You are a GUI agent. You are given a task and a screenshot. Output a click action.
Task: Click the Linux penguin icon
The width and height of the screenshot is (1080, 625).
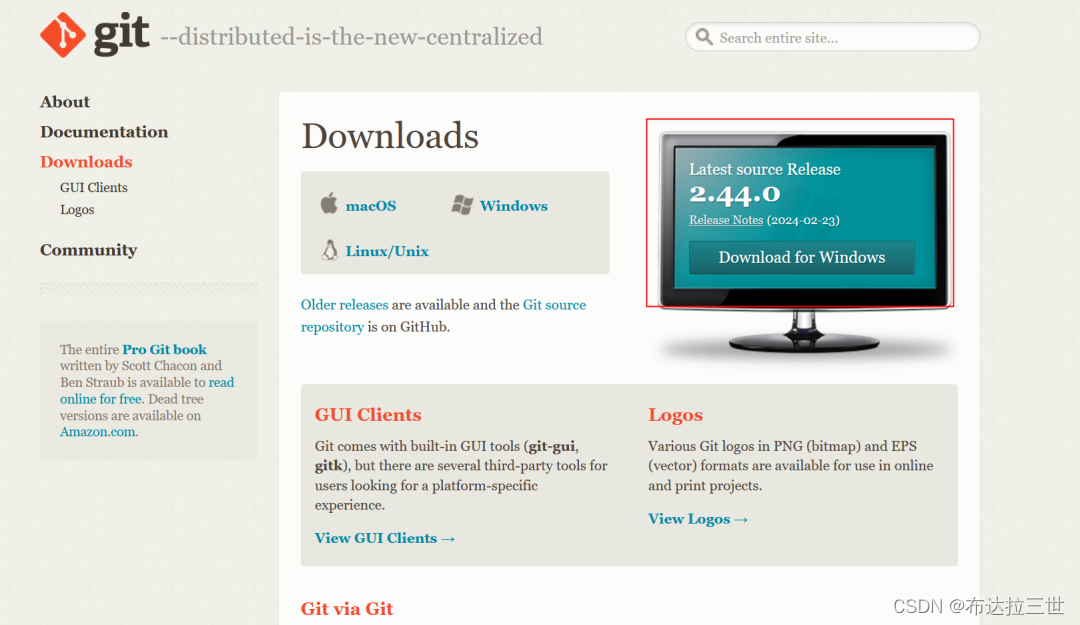330,250
